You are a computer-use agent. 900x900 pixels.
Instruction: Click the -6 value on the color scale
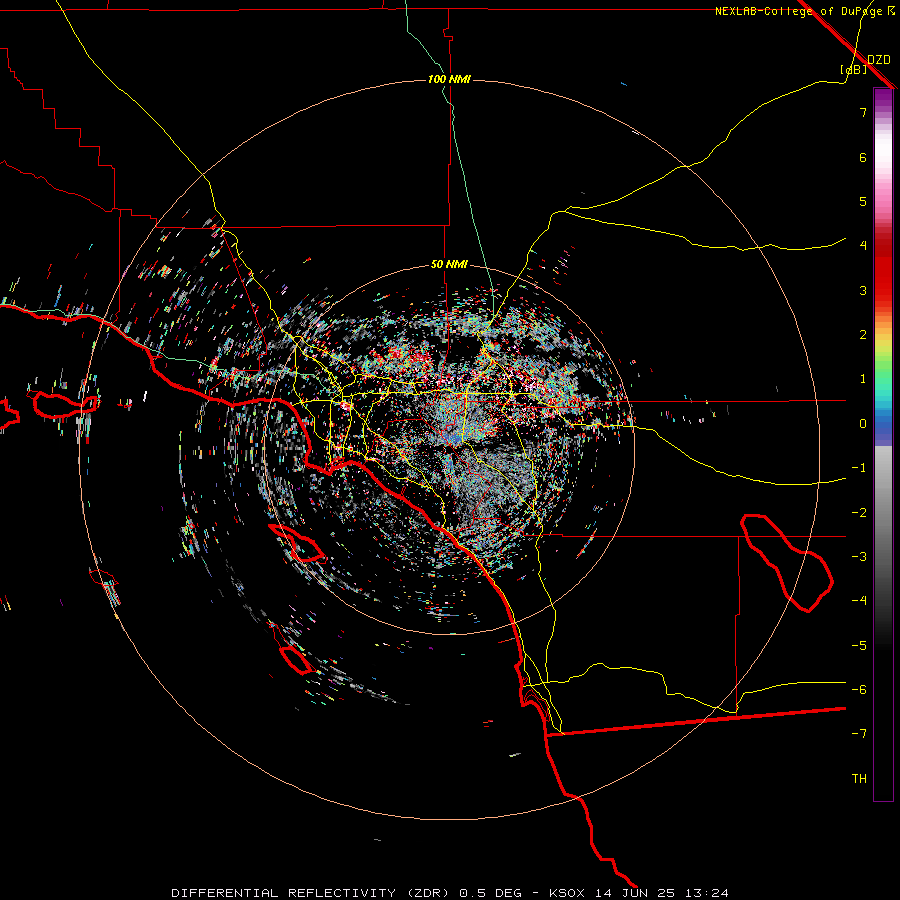(859, 690)
